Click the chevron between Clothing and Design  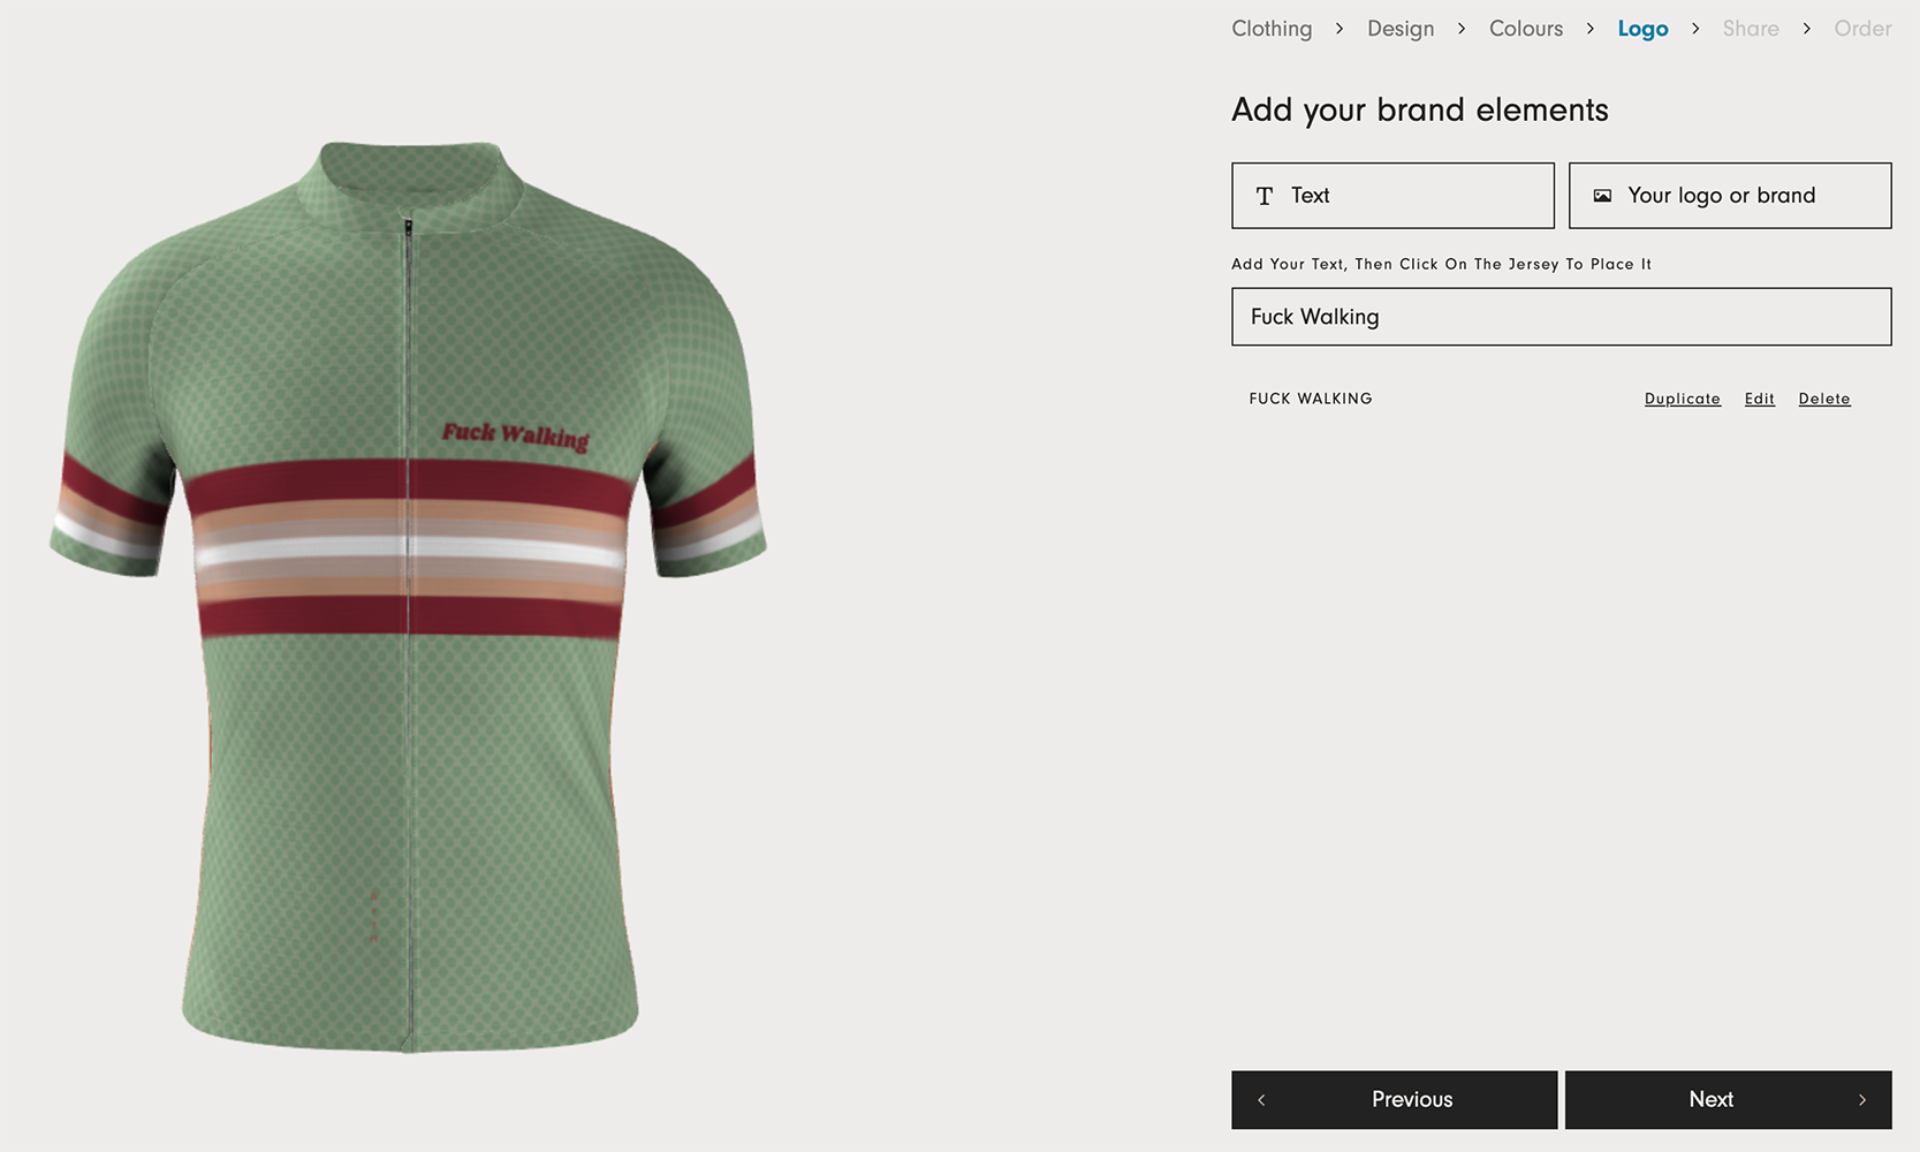coord(1339,29)
